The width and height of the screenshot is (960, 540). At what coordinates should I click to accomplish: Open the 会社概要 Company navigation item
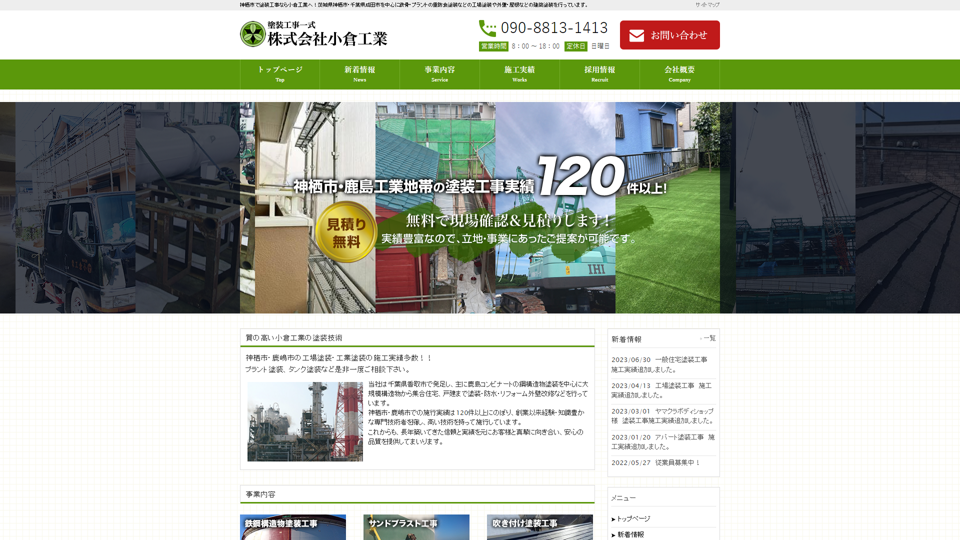coord(679,74)
